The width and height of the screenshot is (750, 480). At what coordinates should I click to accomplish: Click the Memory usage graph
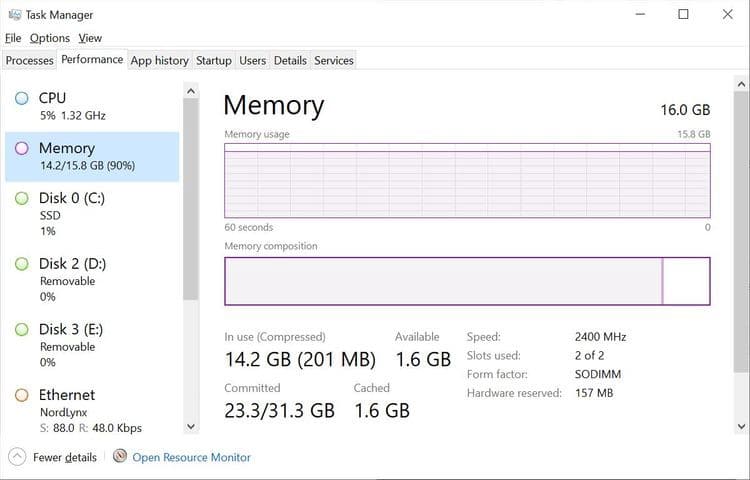coord(467,180)
